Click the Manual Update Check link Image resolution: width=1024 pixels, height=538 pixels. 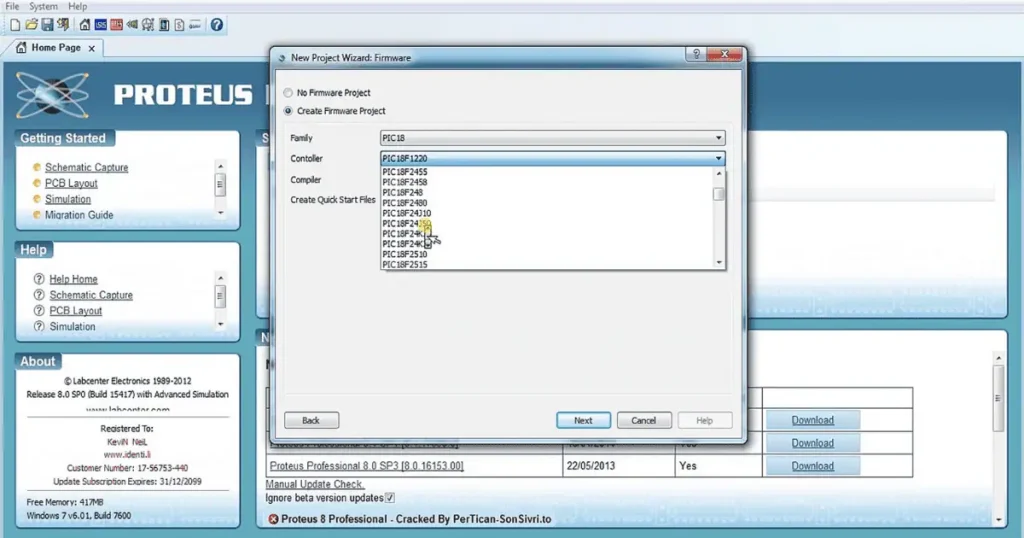(x=315, y=484)
